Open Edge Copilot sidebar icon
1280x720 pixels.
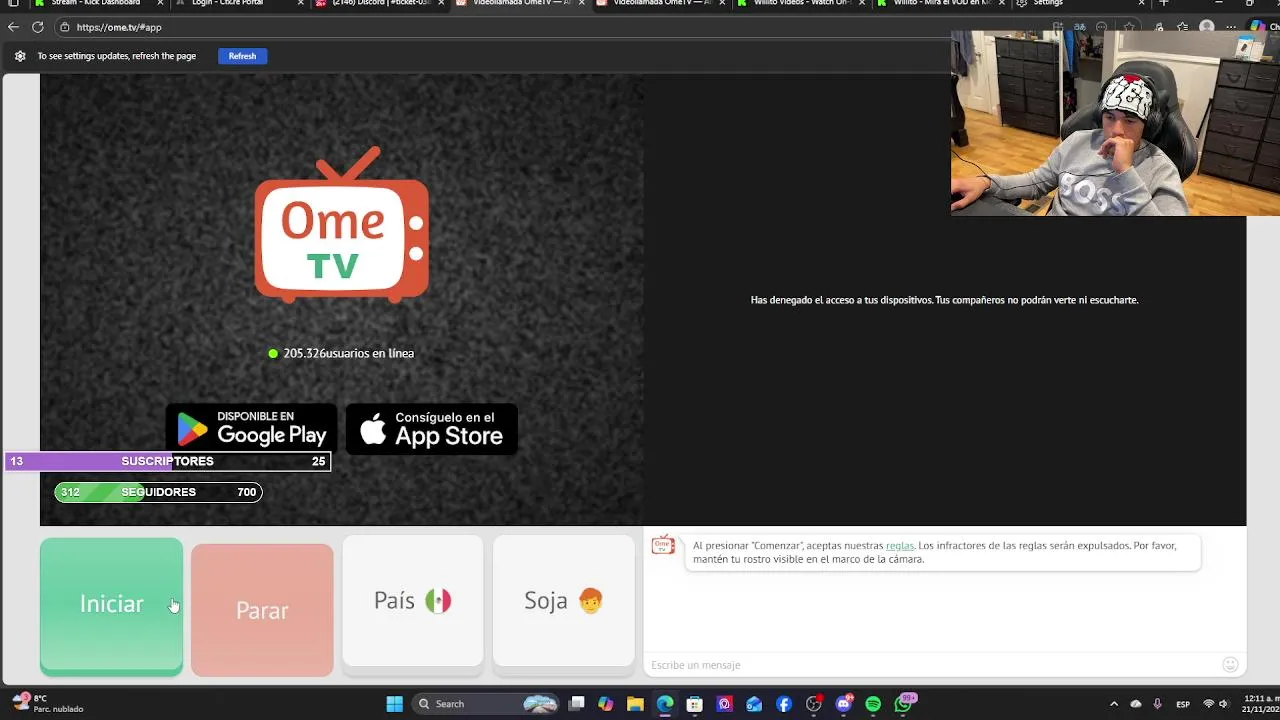coord(1258,27)
